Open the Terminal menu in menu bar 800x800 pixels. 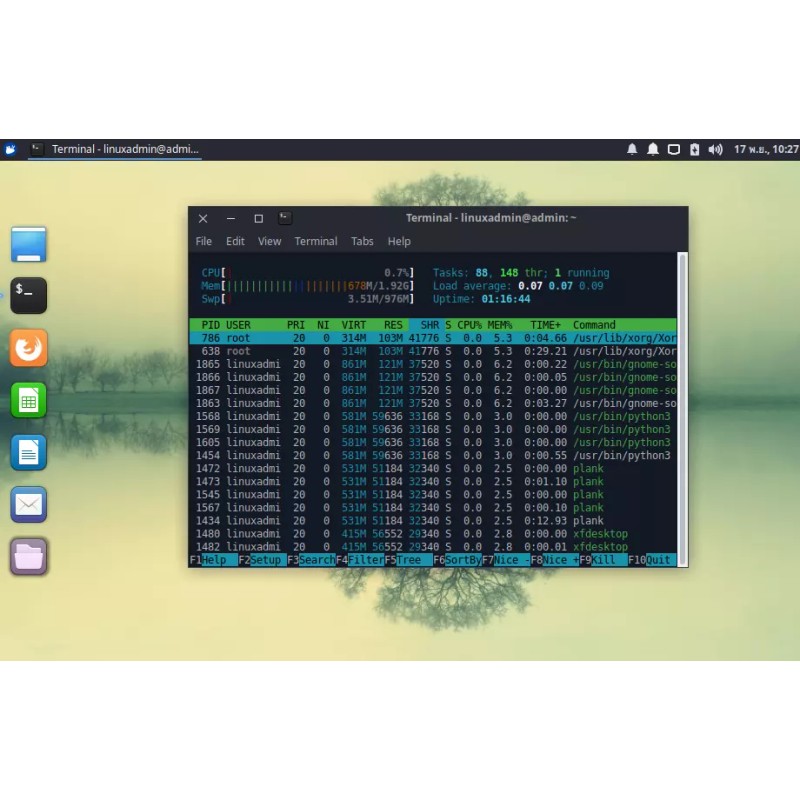point(315,241)
